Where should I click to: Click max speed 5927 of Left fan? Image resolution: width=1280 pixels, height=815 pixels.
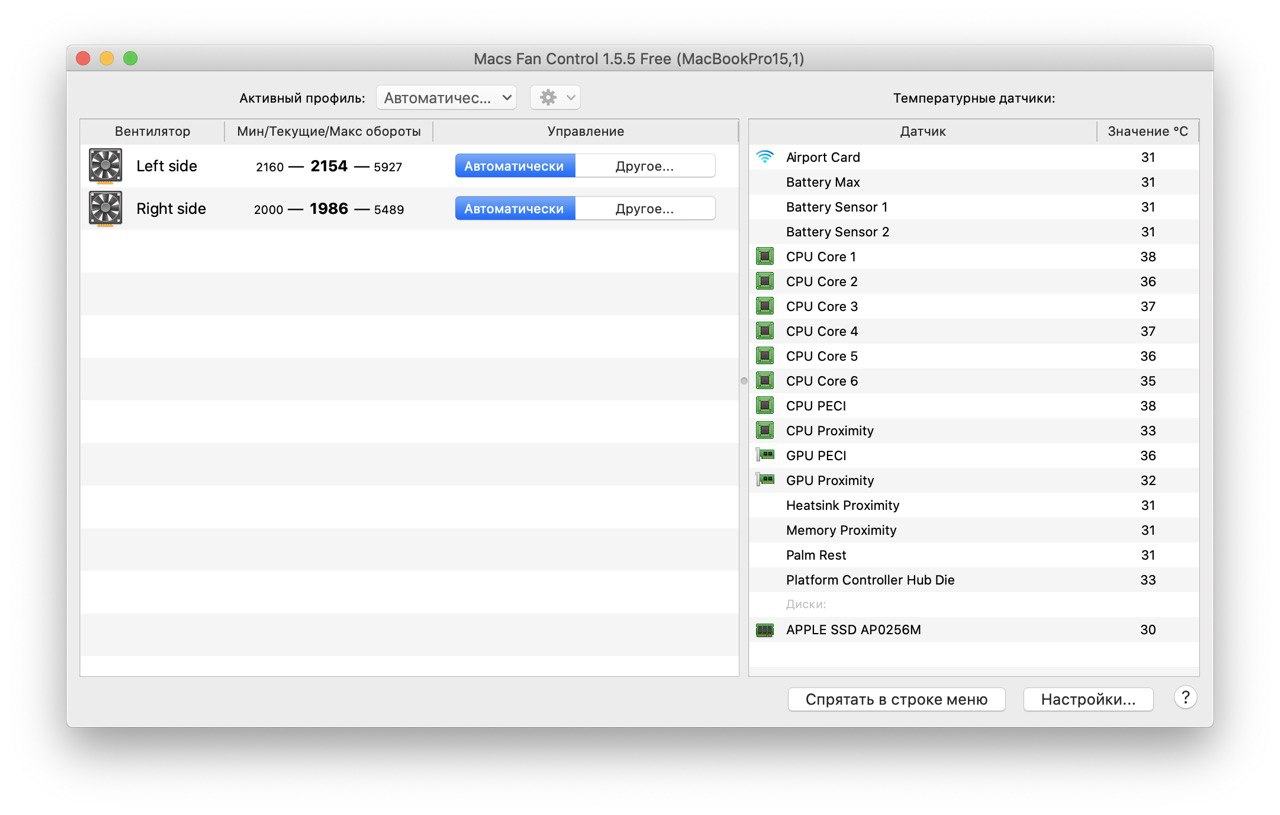[x=388, y=167]
